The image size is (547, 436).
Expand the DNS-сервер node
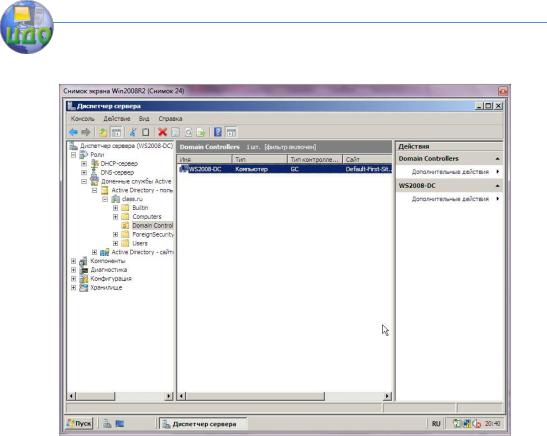[84, 172]
